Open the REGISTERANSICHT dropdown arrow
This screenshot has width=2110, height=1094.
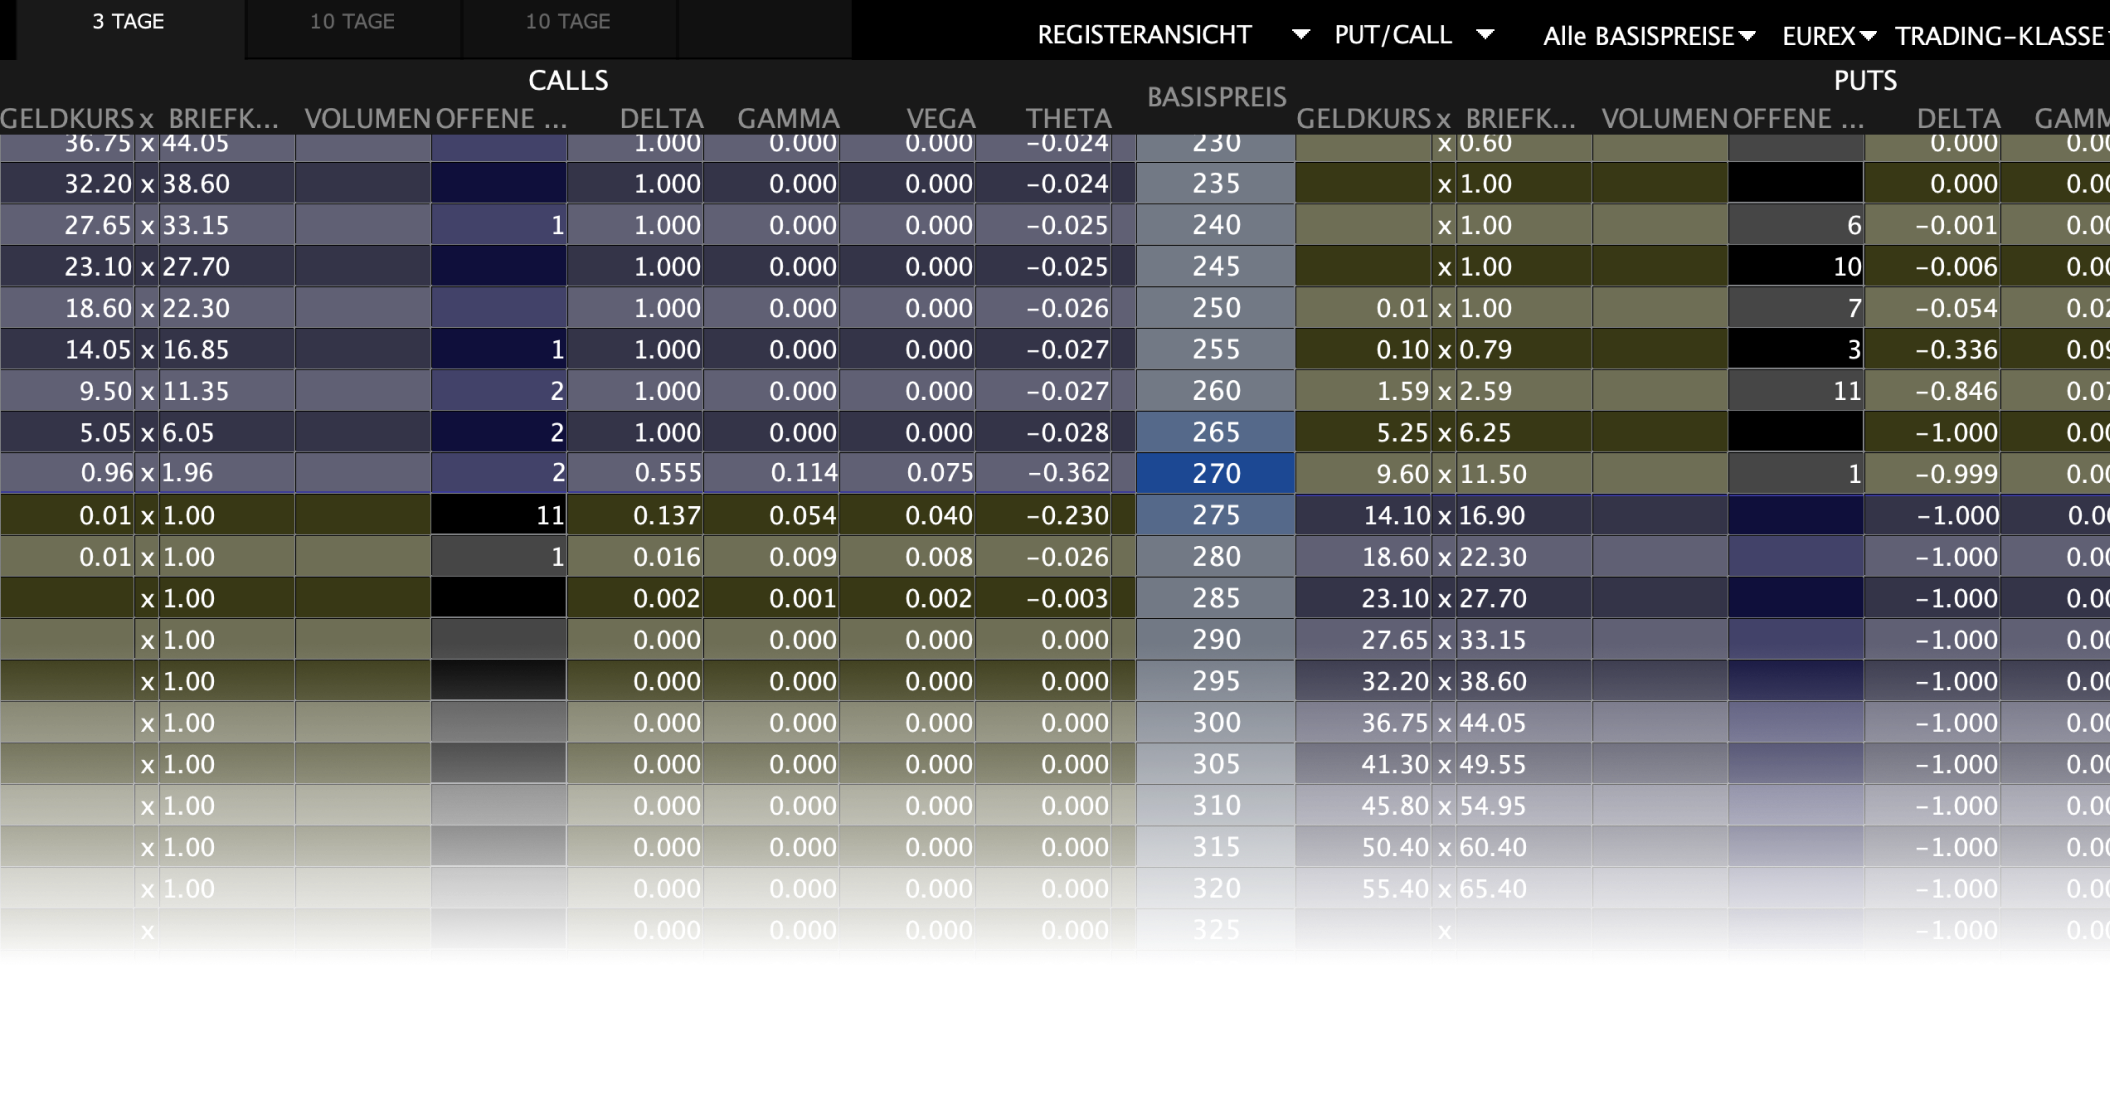coord(1300,35)
